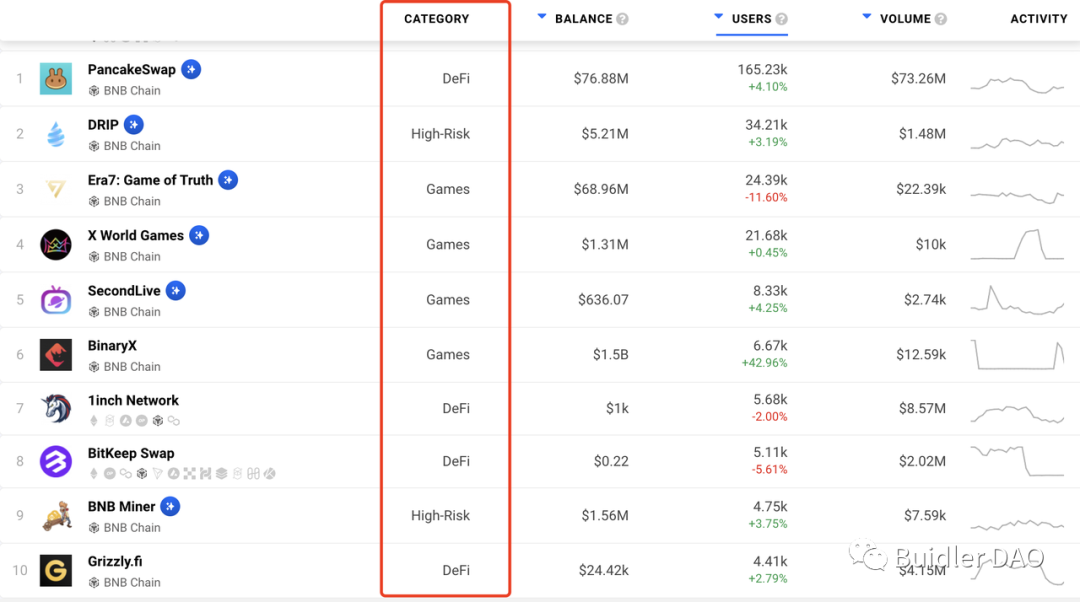Click the Users help question-mark icon
Screen dimensions: 1080x602
pos(781,19)
